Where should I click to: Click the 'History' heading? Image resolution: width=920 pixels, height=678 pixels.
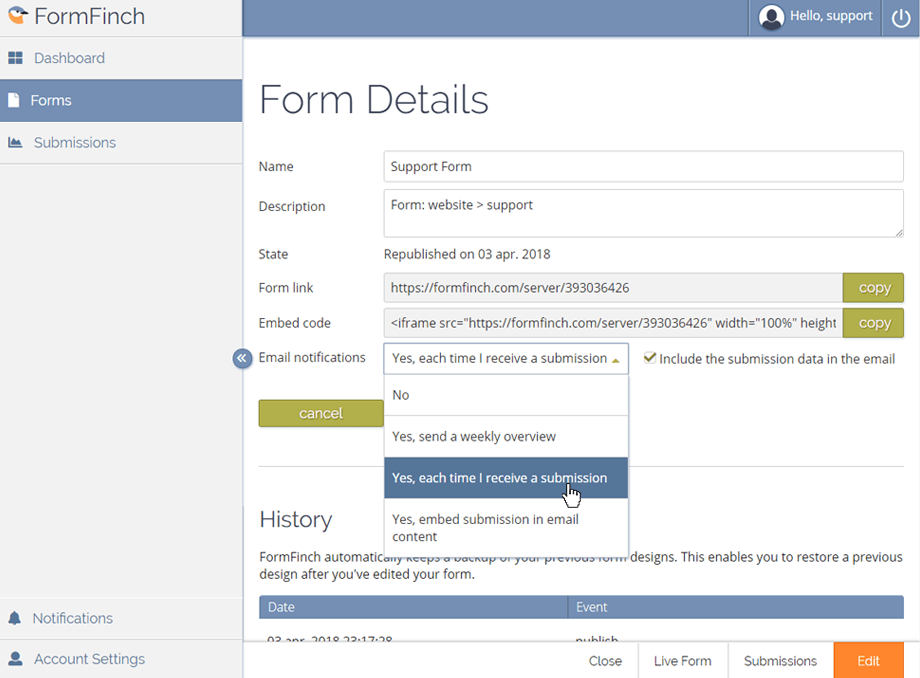click(296, 519)
